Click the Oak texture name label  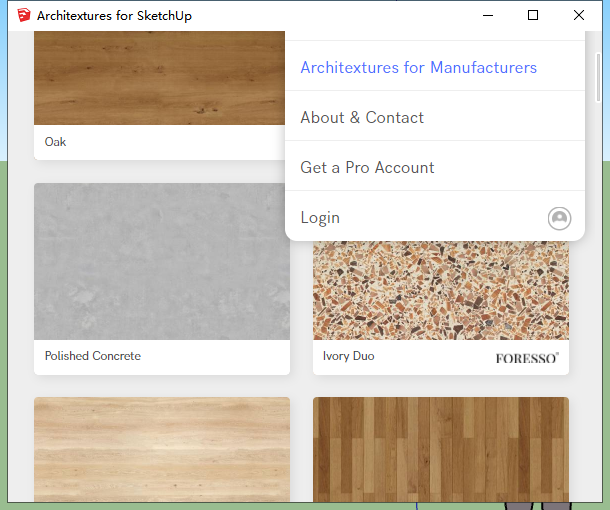(x=55, y=142)
